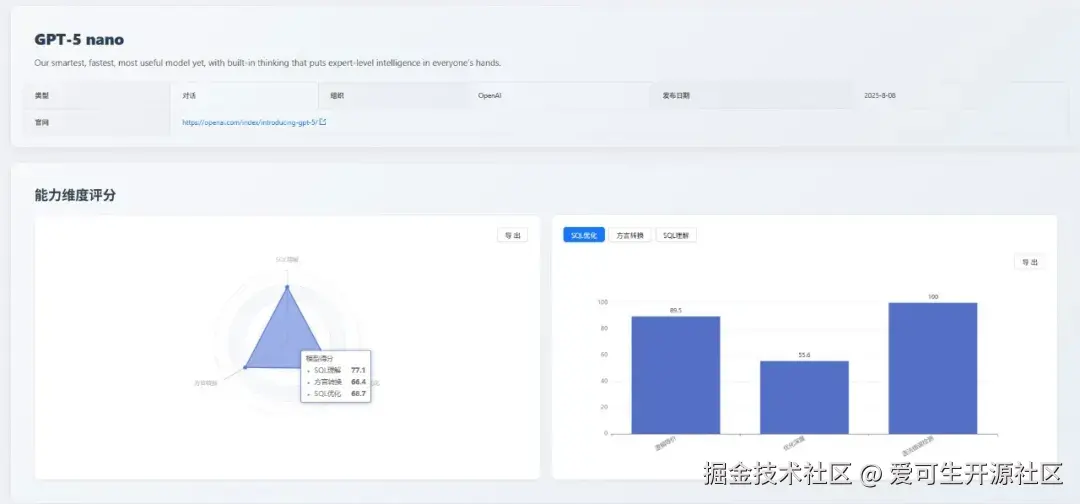Click the 能力维度评分 section heading
Viewport: 1080px width, 504px height.
75,196
